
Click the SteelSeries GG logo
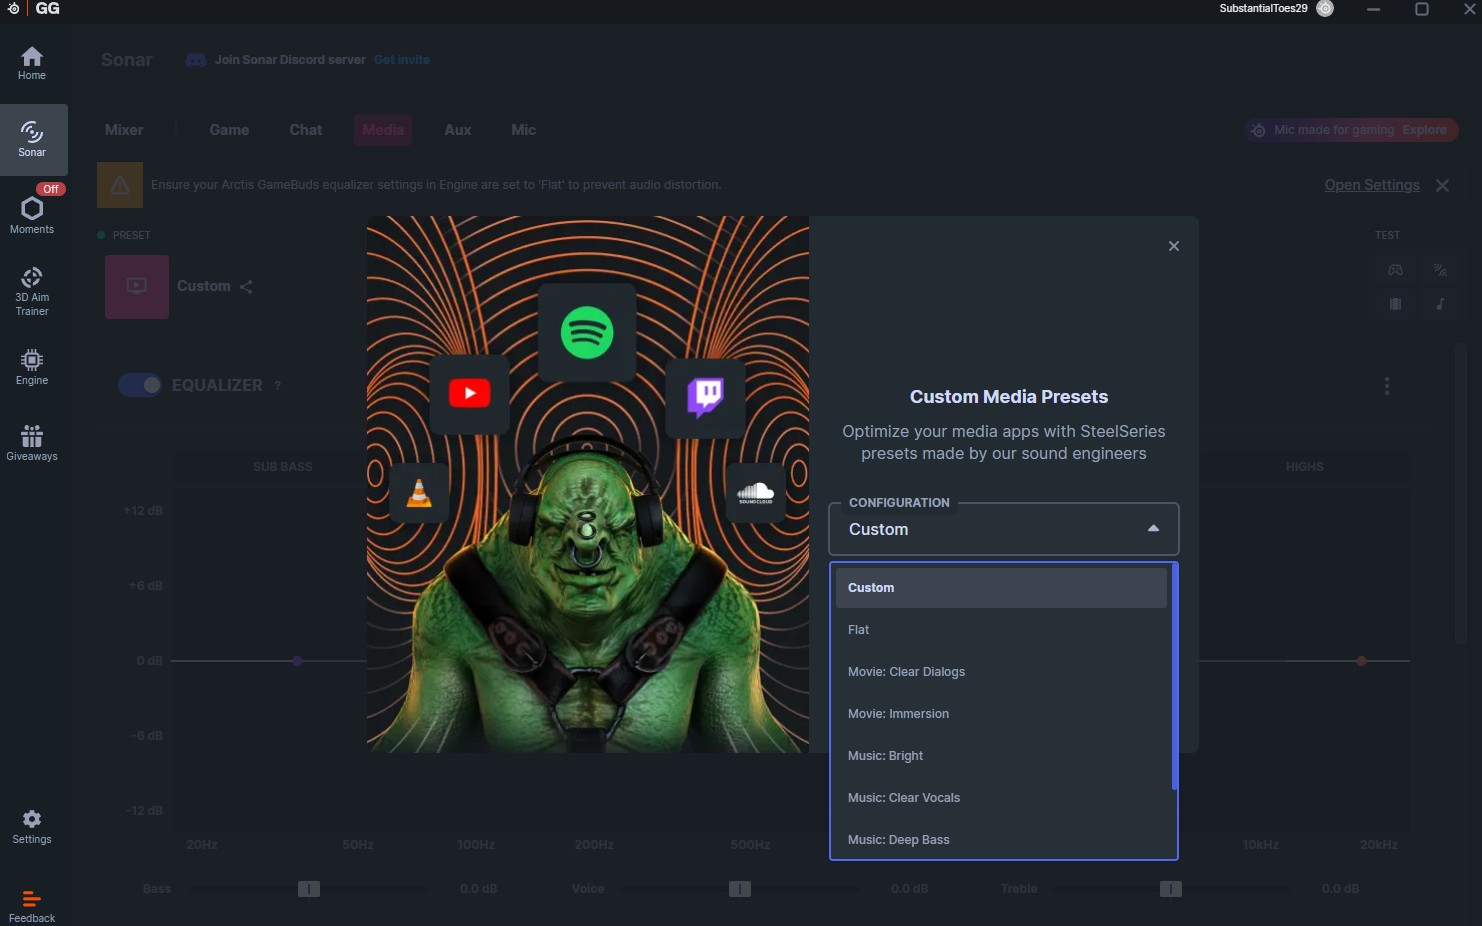point(34,9)
